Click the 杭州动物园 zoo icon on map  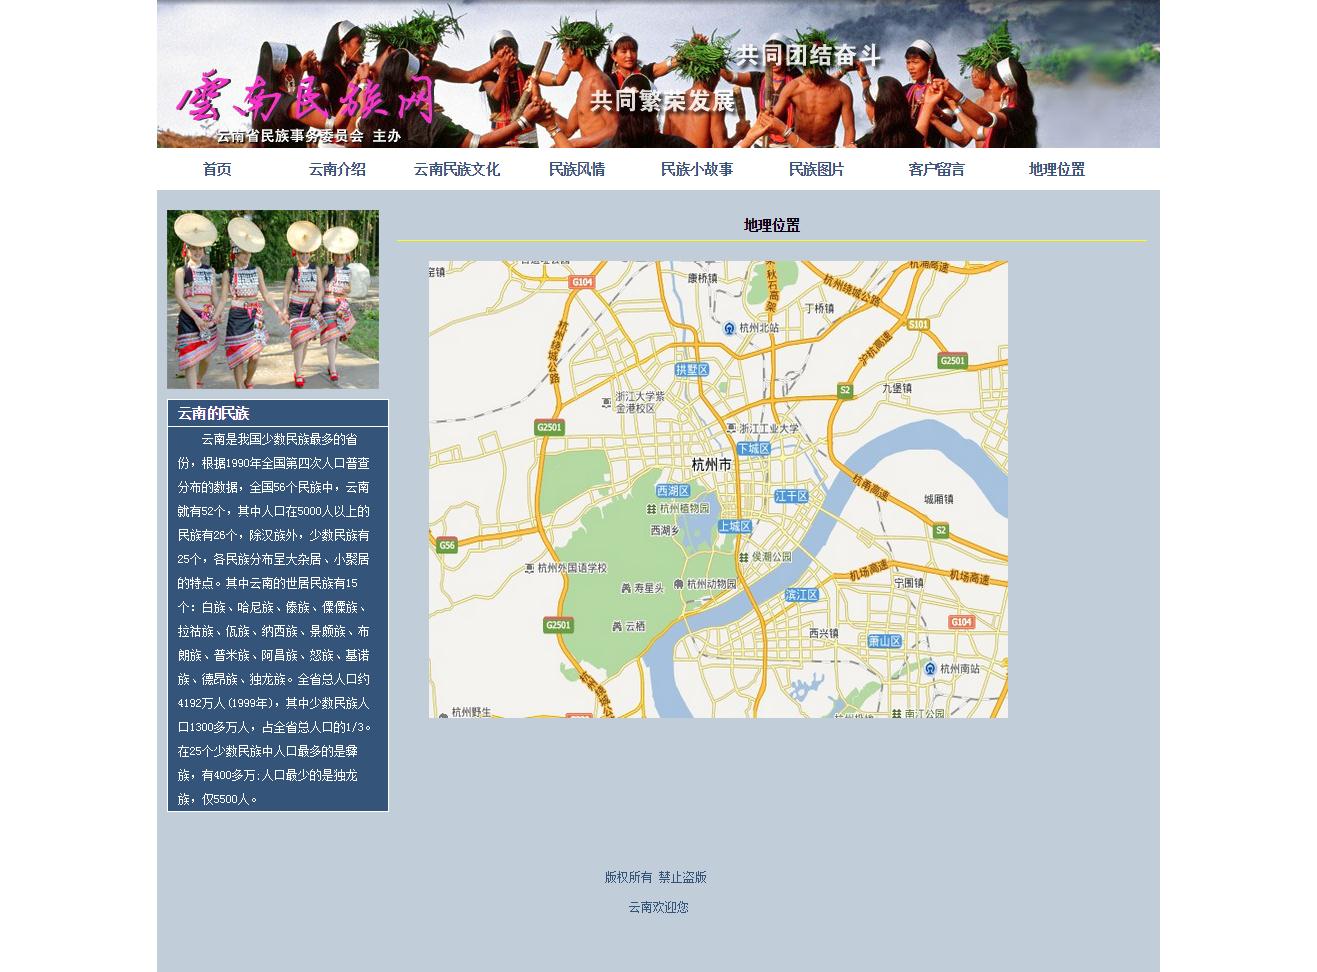pos(679,584)
